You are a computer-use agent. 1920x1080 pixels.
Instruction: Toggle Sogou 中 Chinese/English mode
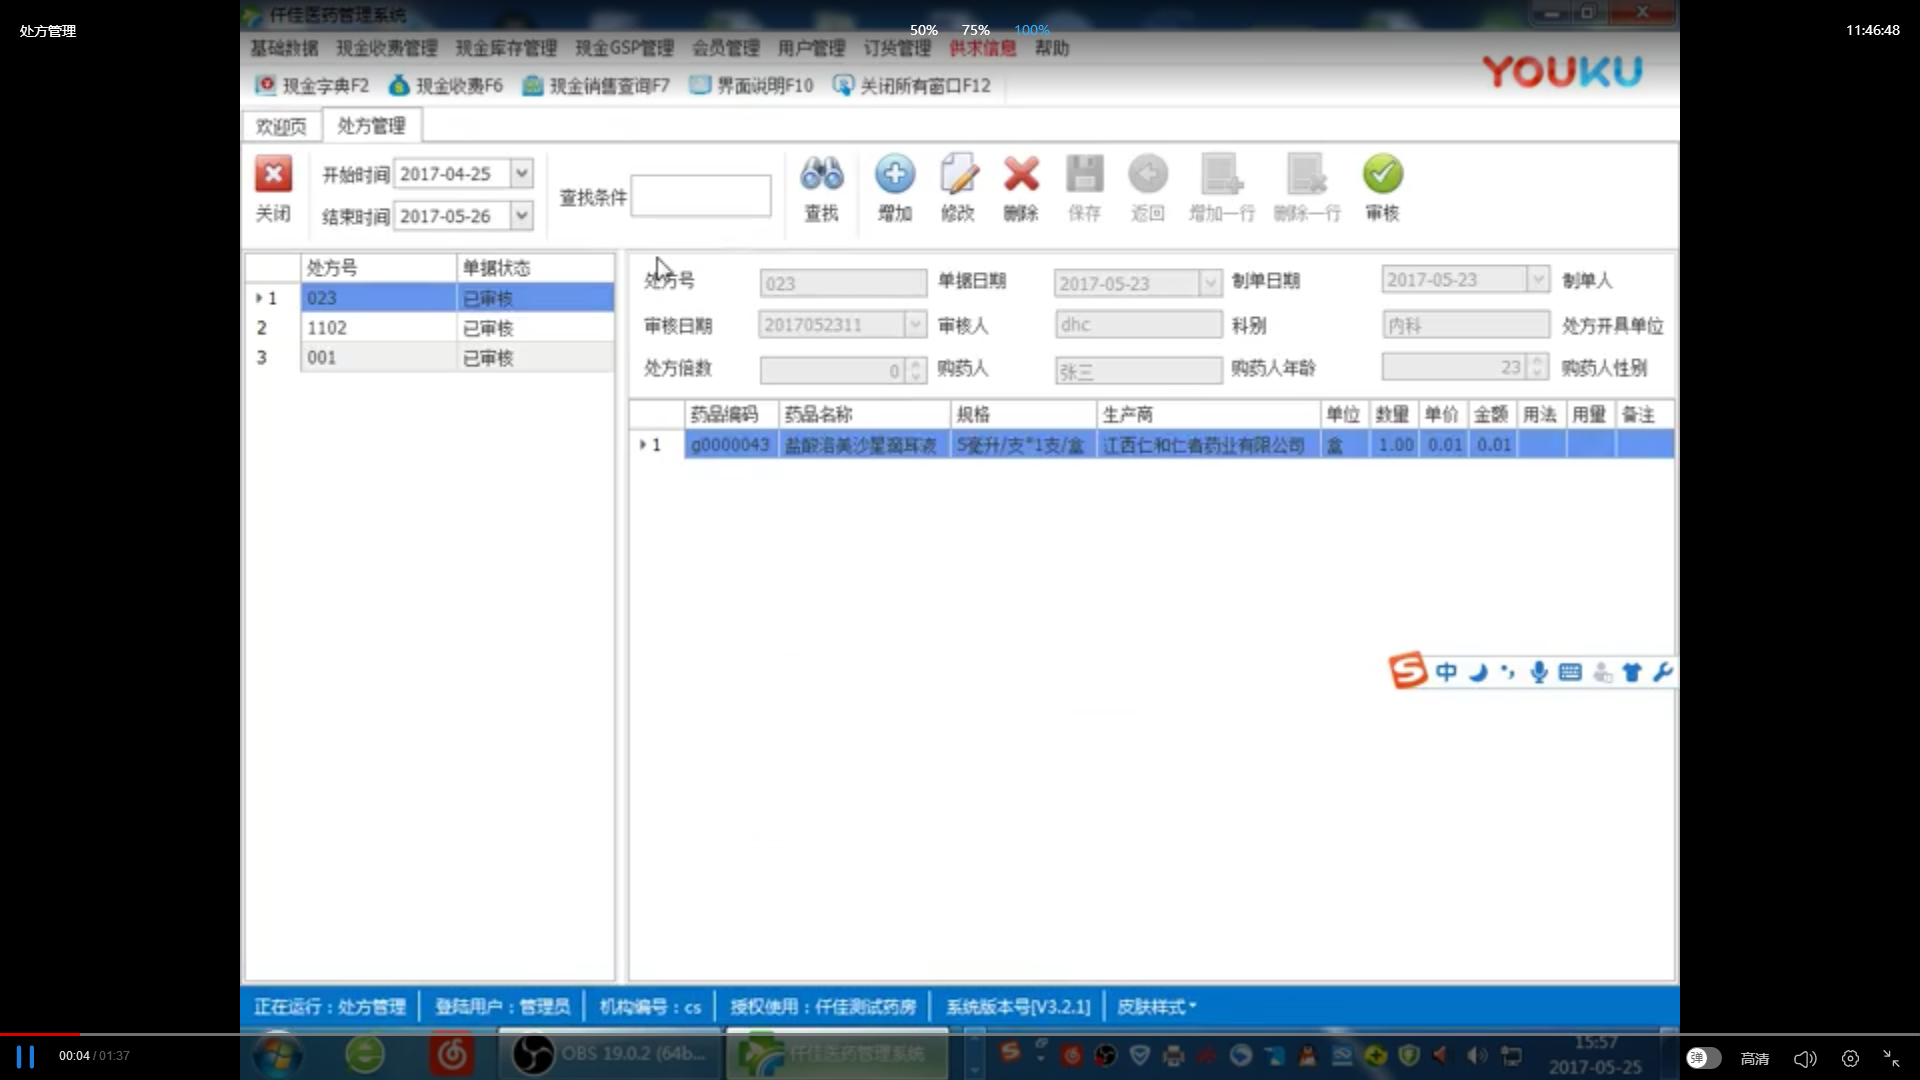[1446, 672]
